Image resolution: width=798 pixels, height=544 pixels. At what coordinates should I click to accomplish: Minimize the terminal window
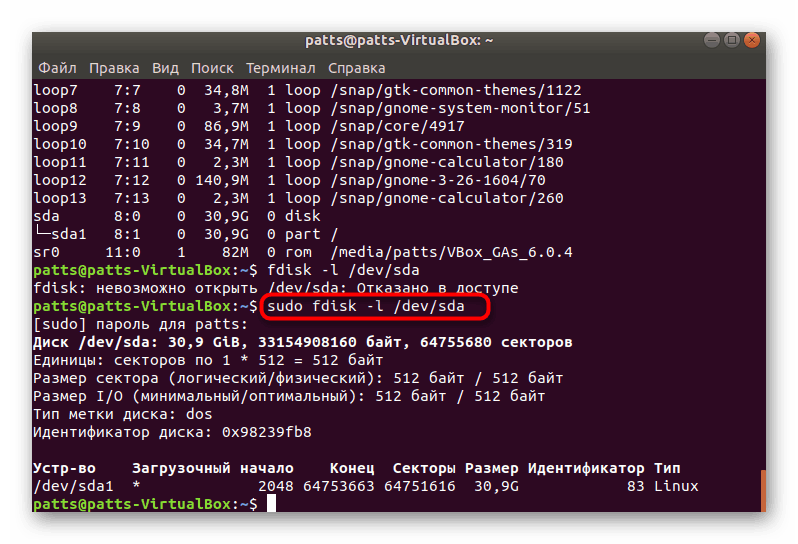[x=711, y=40]
